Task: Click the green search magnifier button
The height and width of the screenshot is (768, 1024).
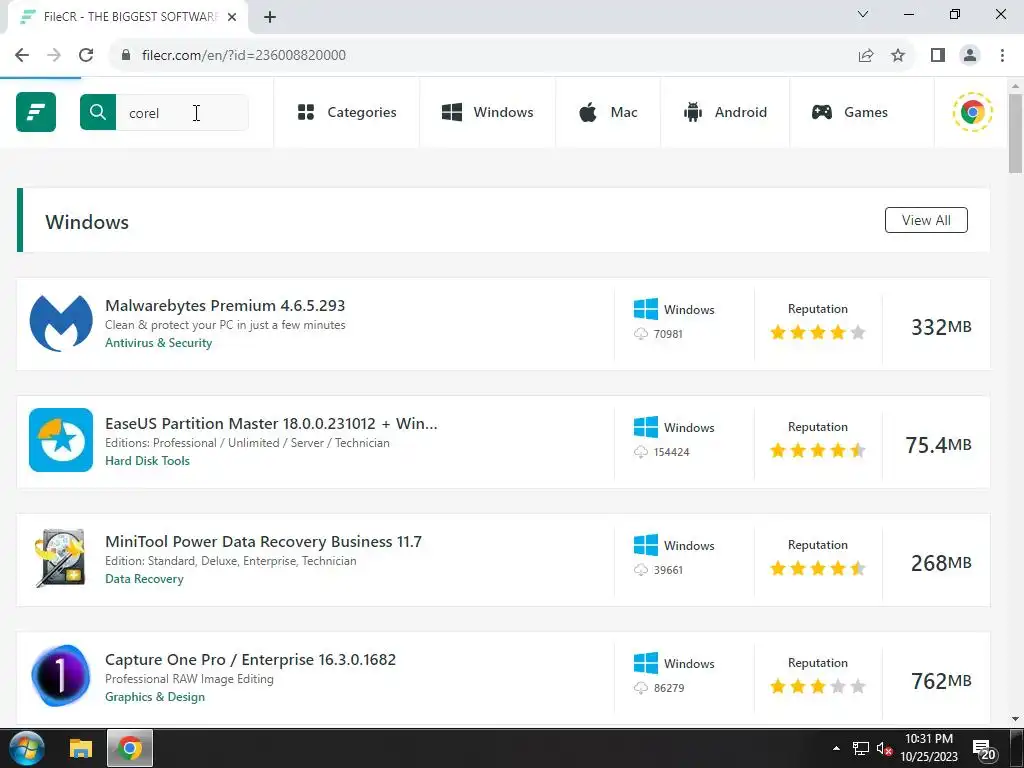Action: pyautogui.click(x=98, y=112)
